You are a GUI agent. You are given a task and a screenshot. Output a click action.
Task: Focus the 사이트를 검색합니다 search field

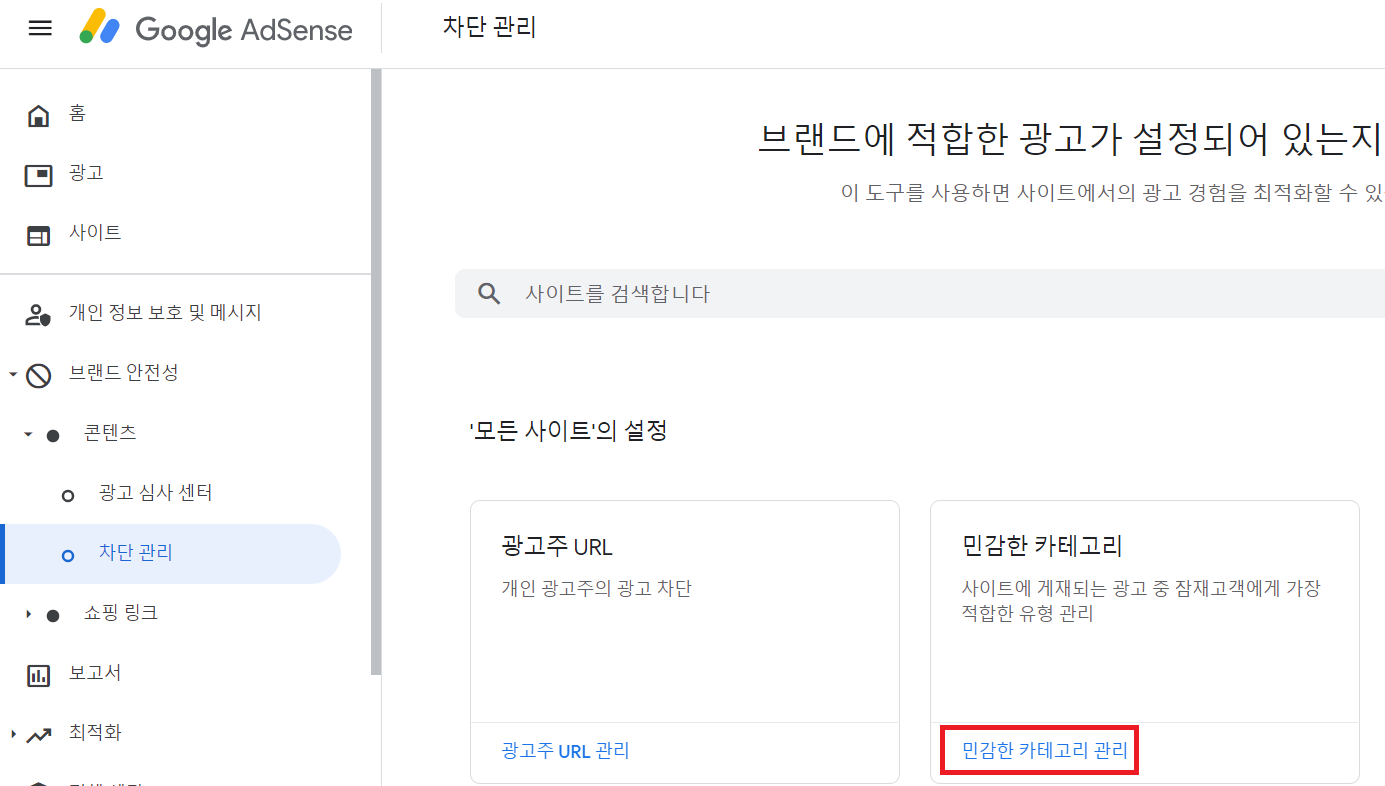coord(920,294)
